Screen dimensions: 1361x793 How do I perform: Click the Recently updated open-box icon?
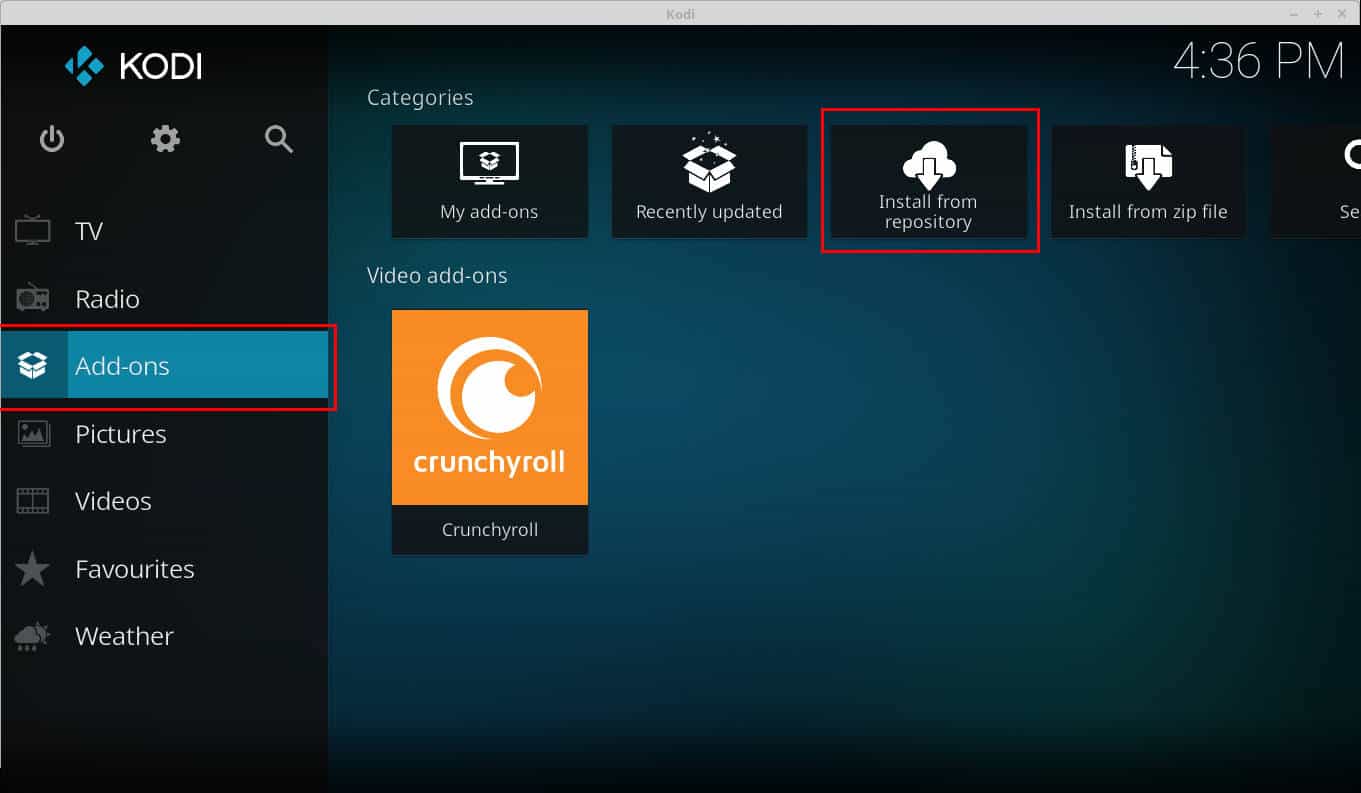[709, 162]
